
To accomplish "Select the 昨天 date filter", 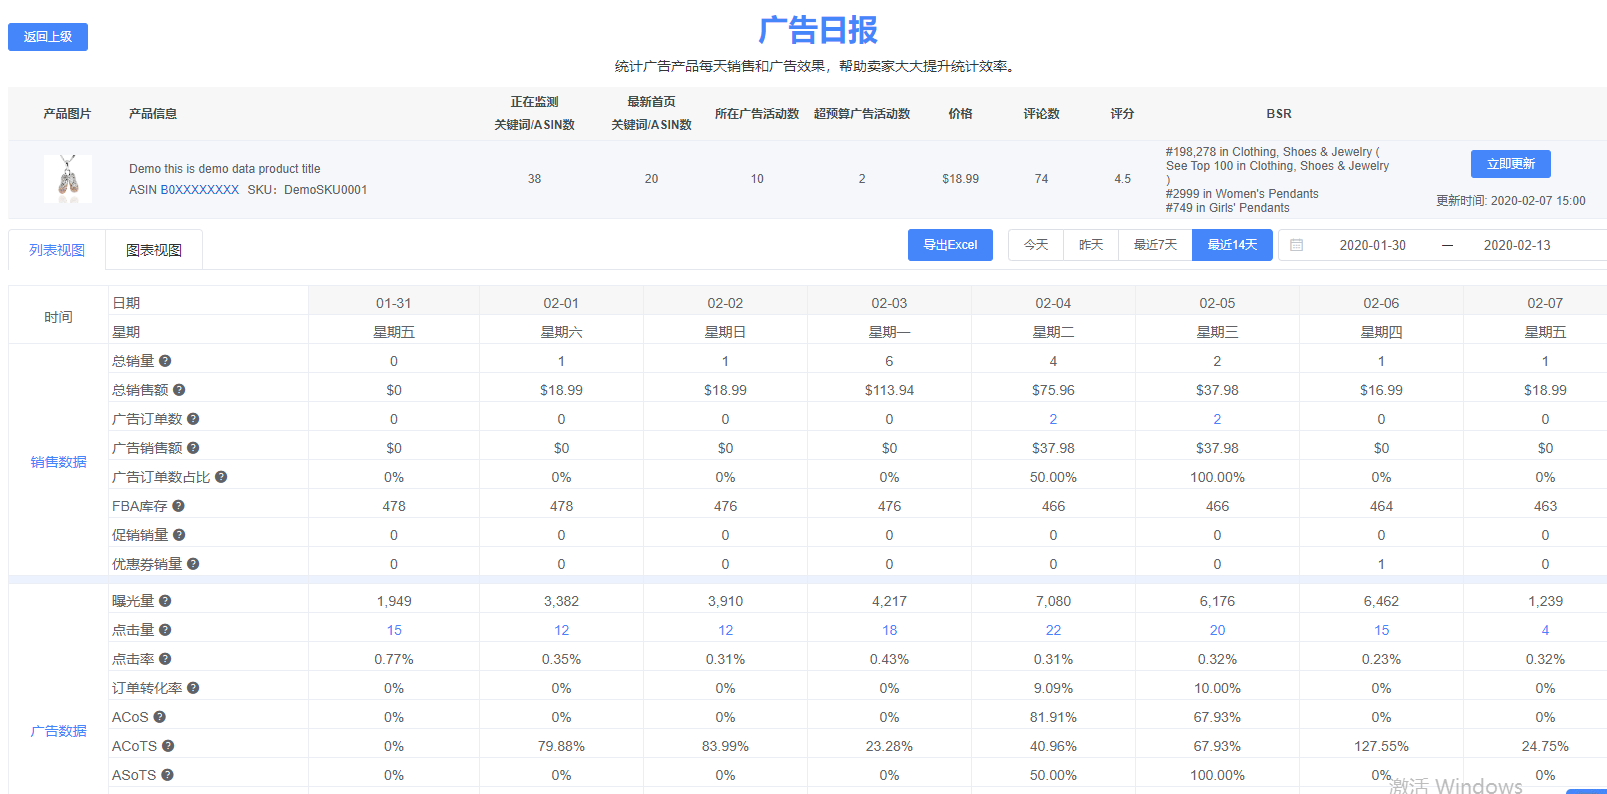I will coord(1091,245).
